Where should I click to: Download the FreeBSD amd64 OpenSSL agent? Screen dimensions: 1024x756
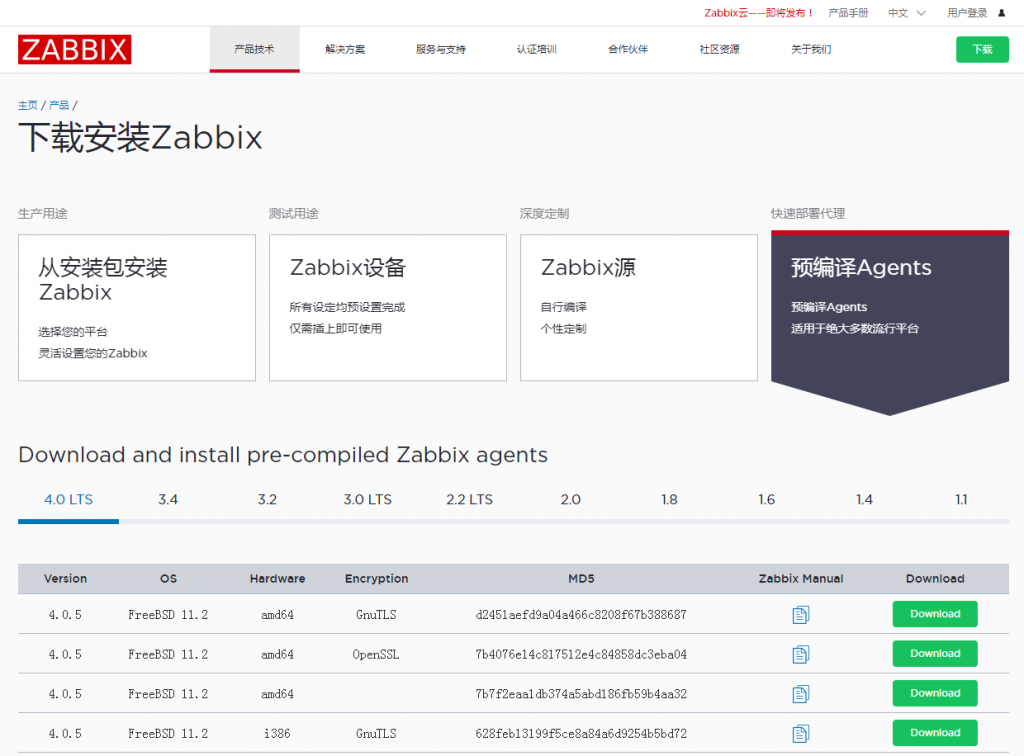click(935, 654)
